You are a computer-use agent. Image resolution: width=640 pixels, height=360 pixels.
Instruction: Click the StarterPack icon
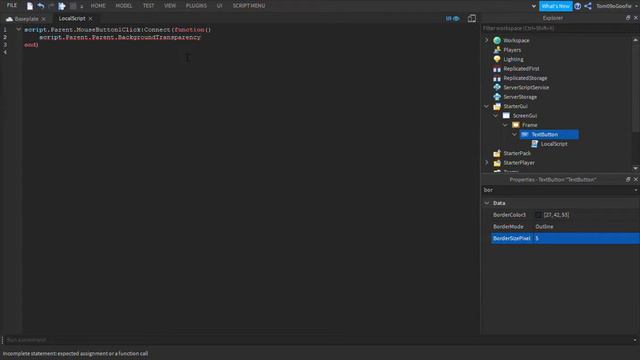[x=497, y=153]
